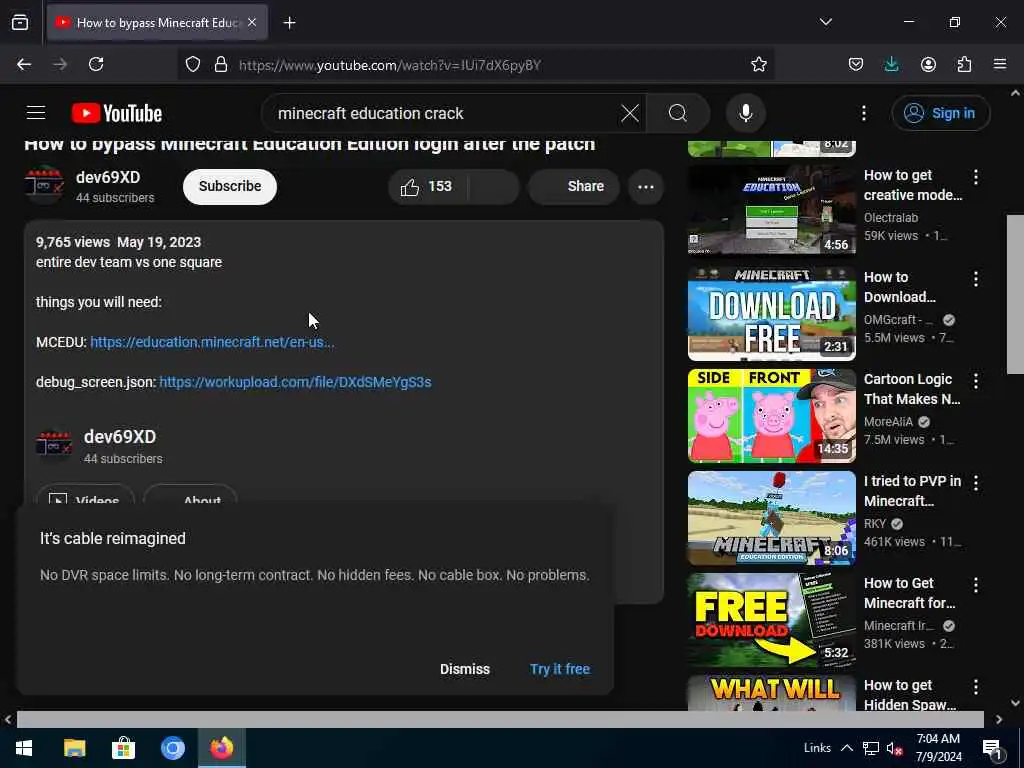Click the page vertical scrollbar thumb
1024x768 pixels.
tap(1014, 294)
